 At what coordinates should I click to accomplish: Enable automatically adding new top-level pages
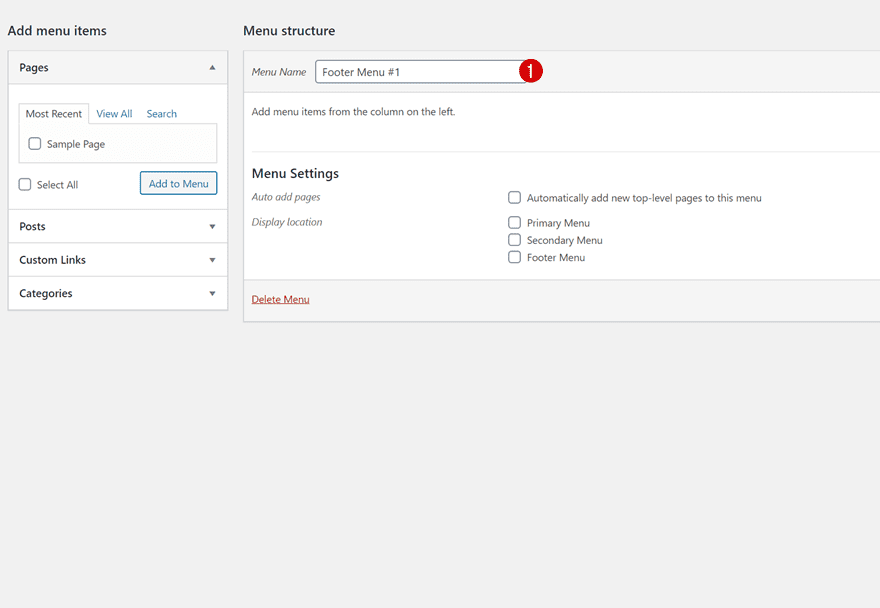514,197
